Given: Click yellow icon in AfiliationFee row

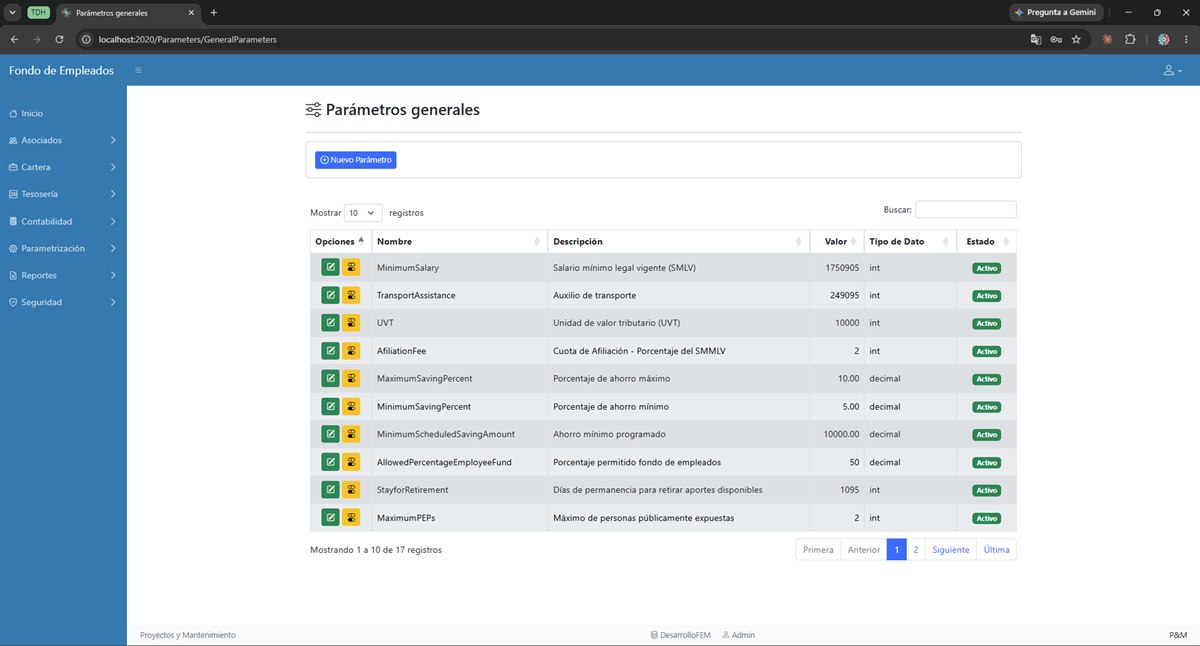Looking at the screenshot, I should click(x=351, y=351).
